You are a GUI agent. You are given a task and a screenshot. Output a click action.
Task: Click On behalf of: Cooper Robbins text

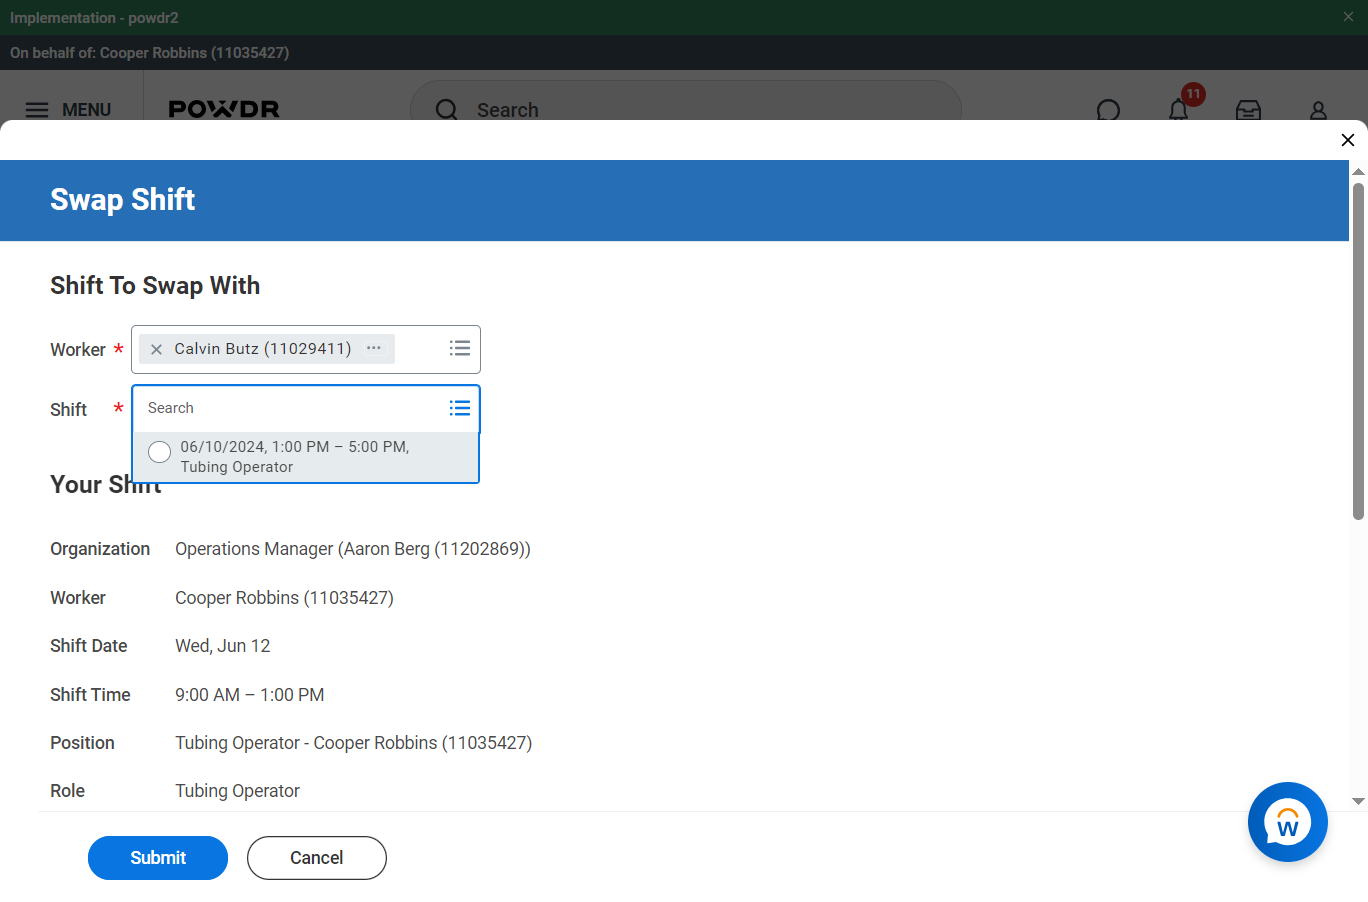(150, 53)
